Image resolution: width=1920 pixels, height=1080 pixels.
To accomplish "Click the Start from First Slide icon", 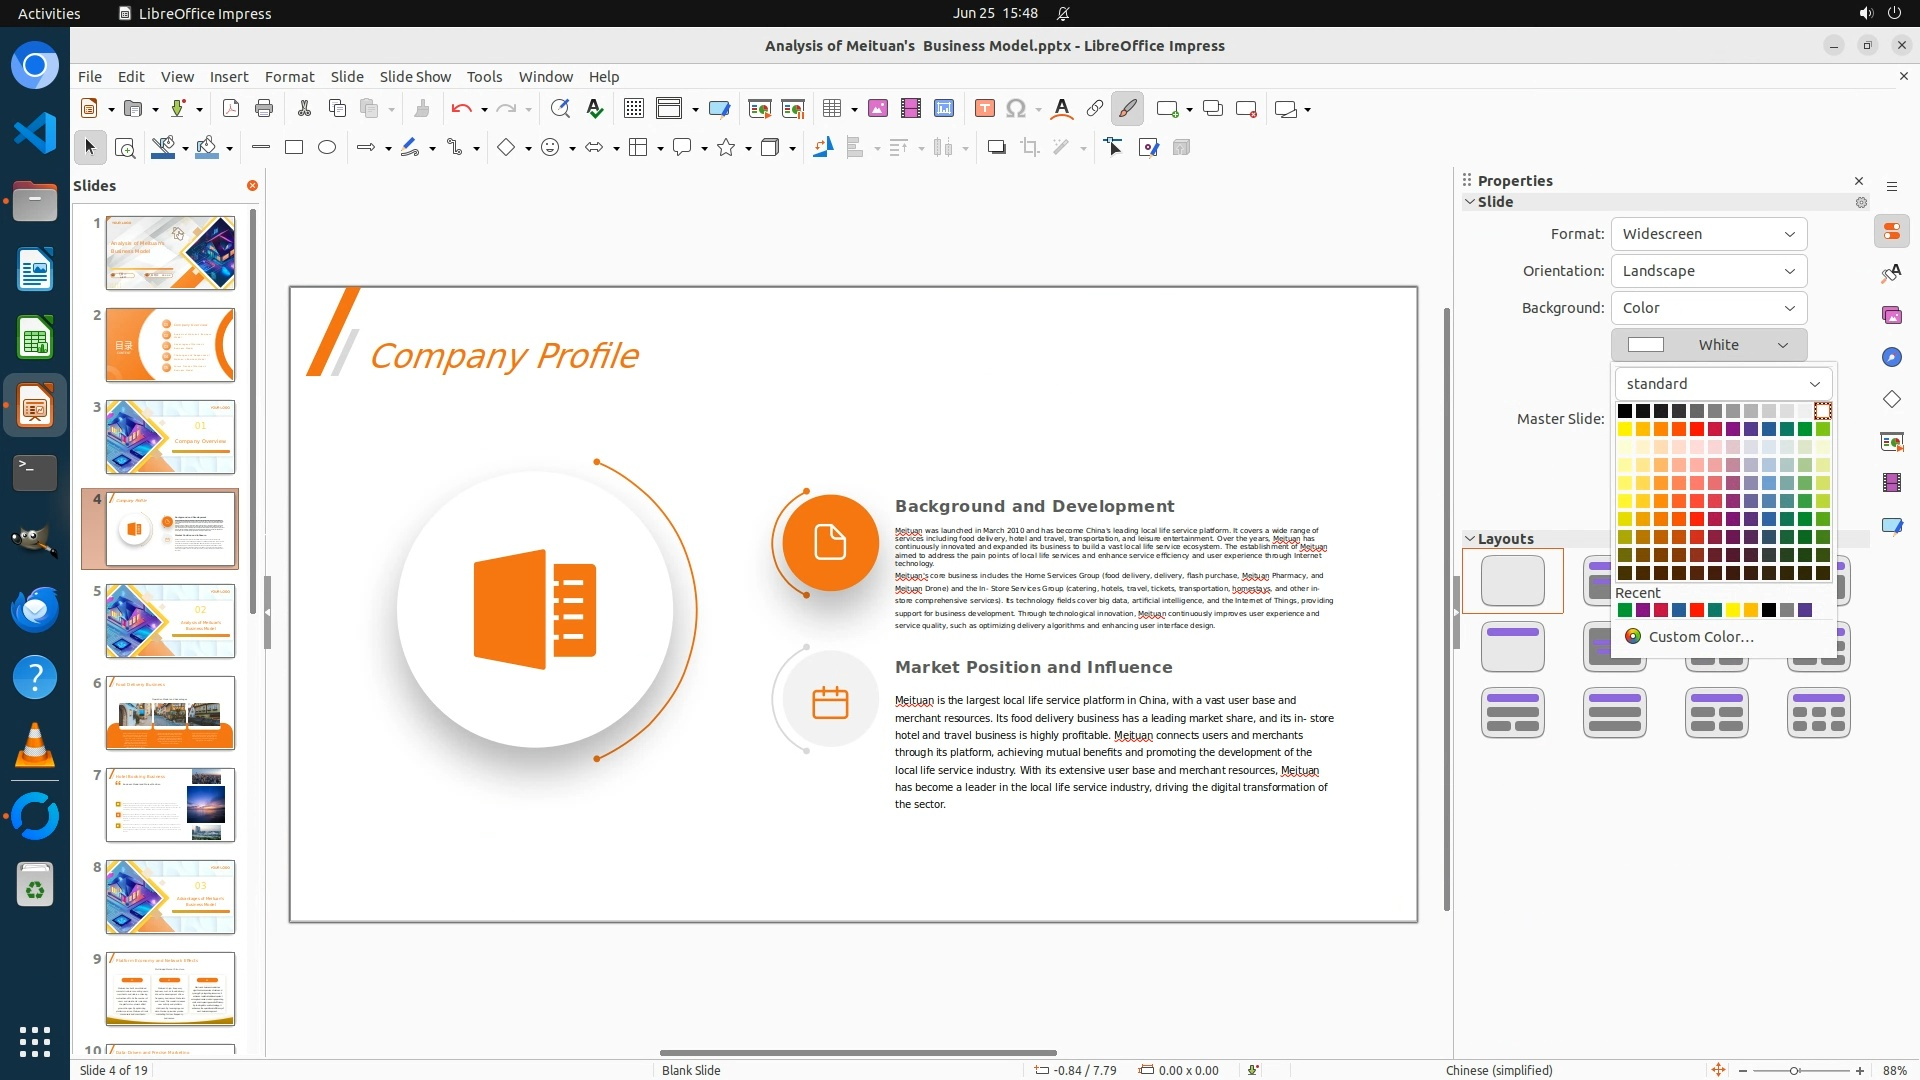I will (760, 109).
